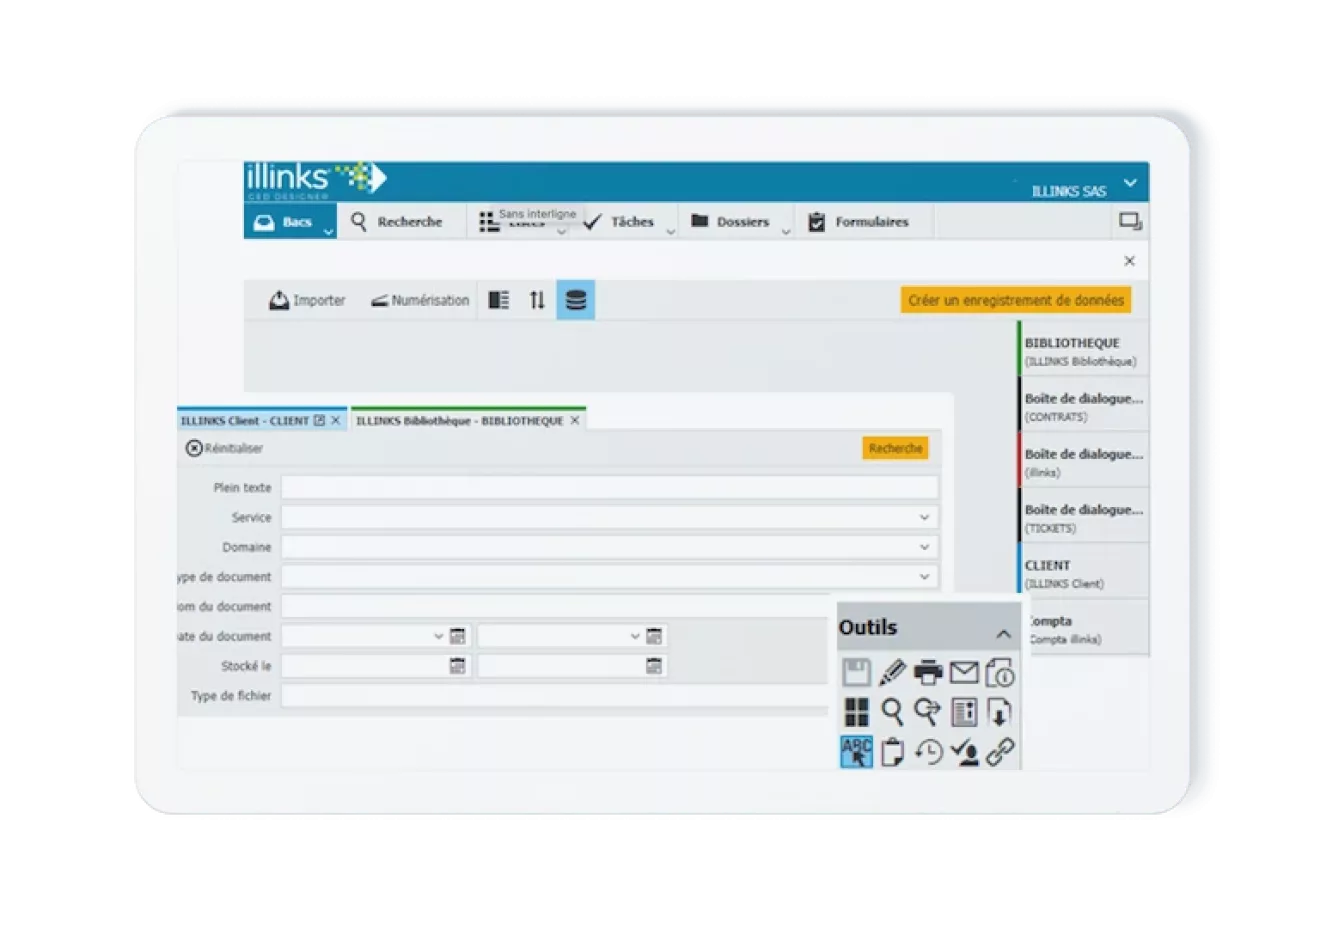Click the envelope email icon in Outils
The height and width of the screenshot is (935, 1320).
click(x=963, y=672)
